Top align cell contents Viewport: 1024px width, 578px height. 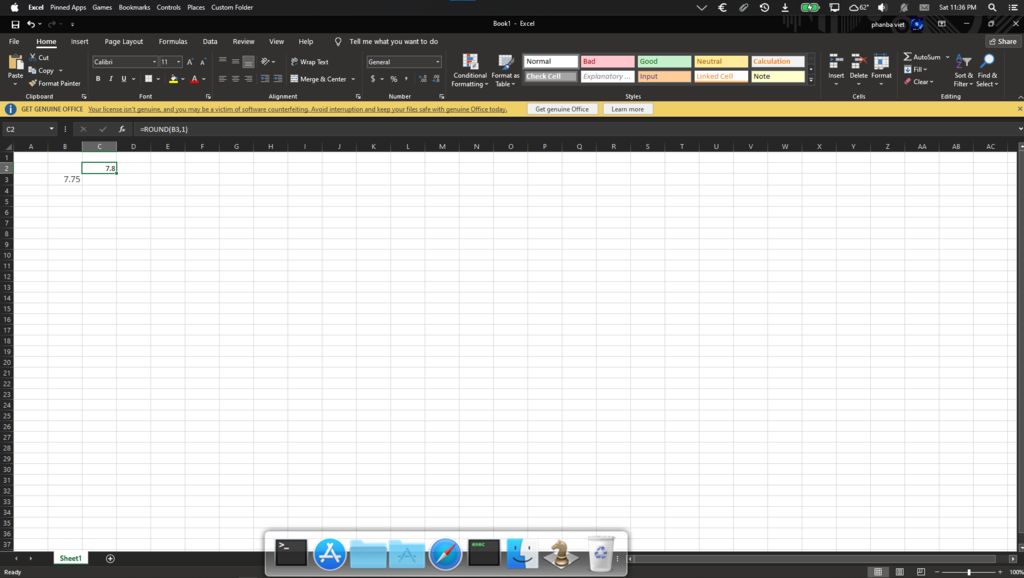pos(223,61)
